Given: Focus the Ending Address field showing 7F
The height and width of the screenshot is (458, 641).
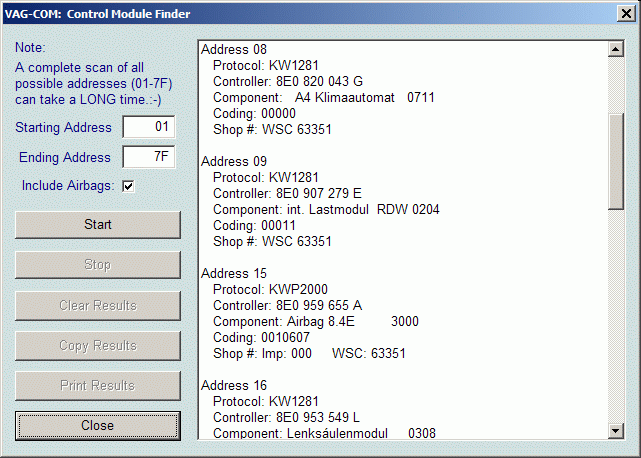Looking at the screenshot, I should coord(148,157).
